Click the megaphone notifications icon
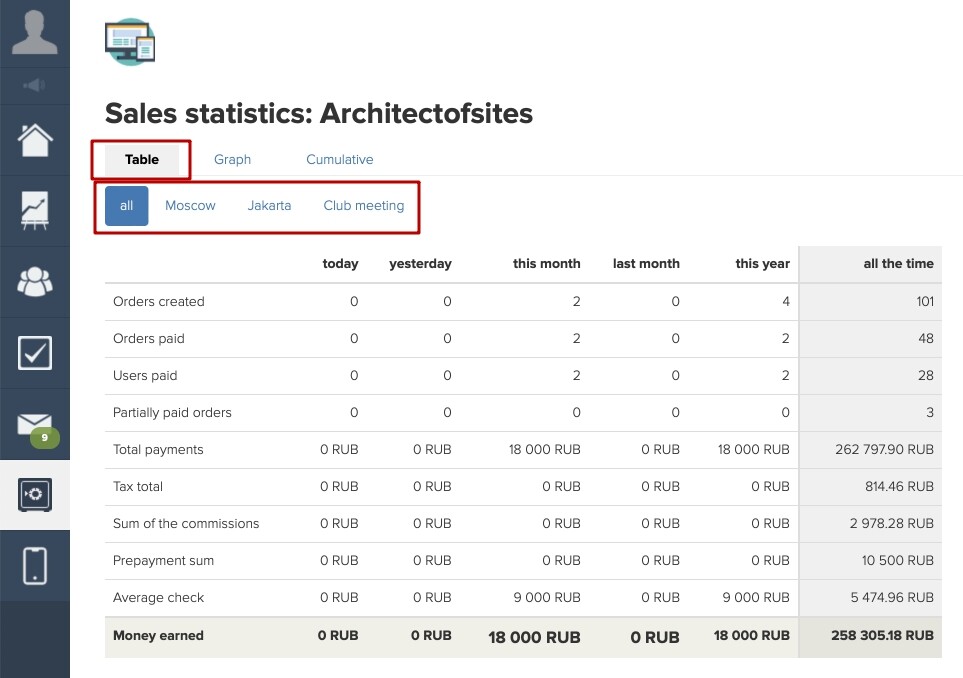This screenshot has height=678, width=963. coord(34,85)
